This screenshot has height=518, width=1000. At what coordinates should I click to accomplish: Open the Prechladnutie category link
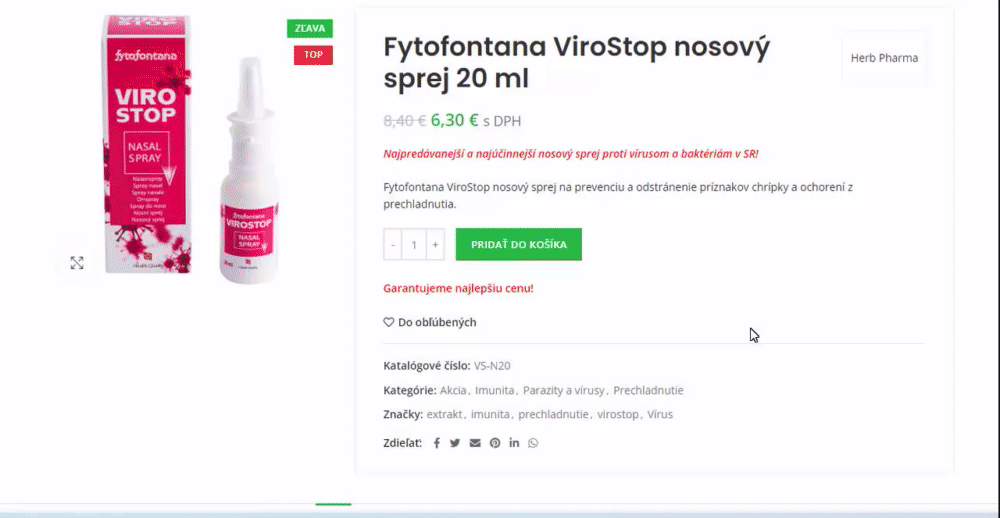point(648,390)
